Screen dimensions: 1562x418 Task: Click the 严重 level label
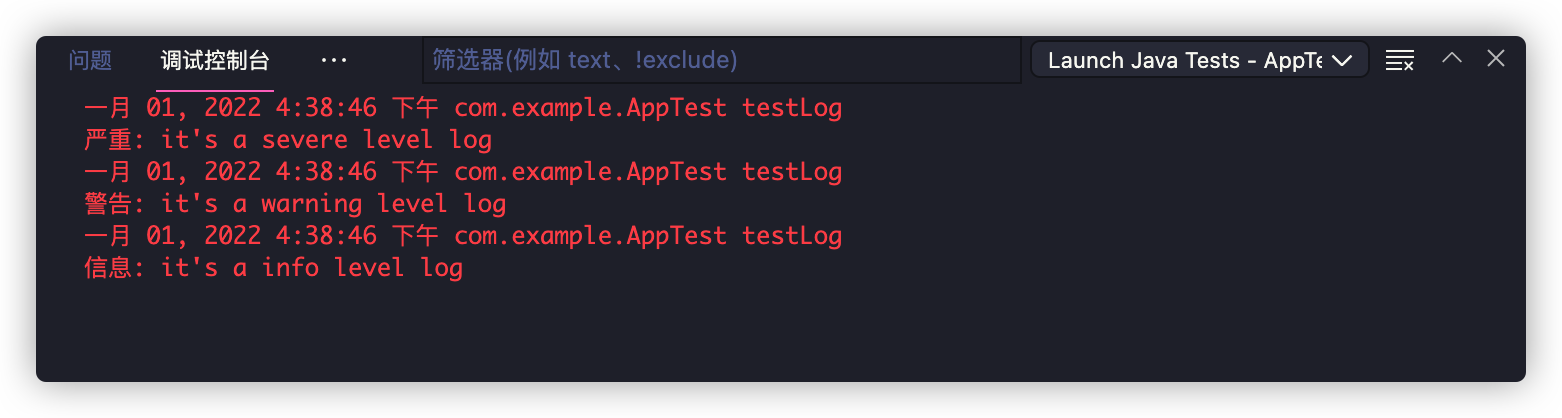pyautogui.click(x=109, y=140)
